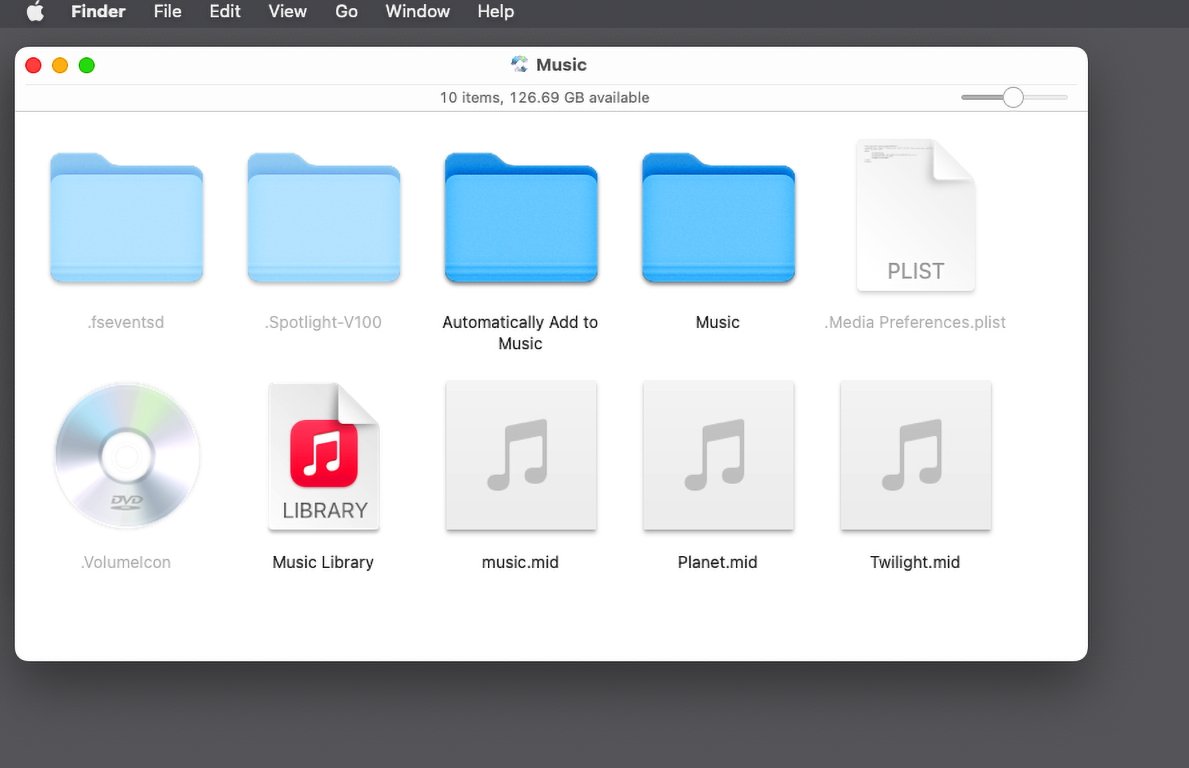Image resolution: width=1189 pixels, height=768 pixels.
Task: Select the Automatically Add to Music folder
Action: tap(520, 218)
